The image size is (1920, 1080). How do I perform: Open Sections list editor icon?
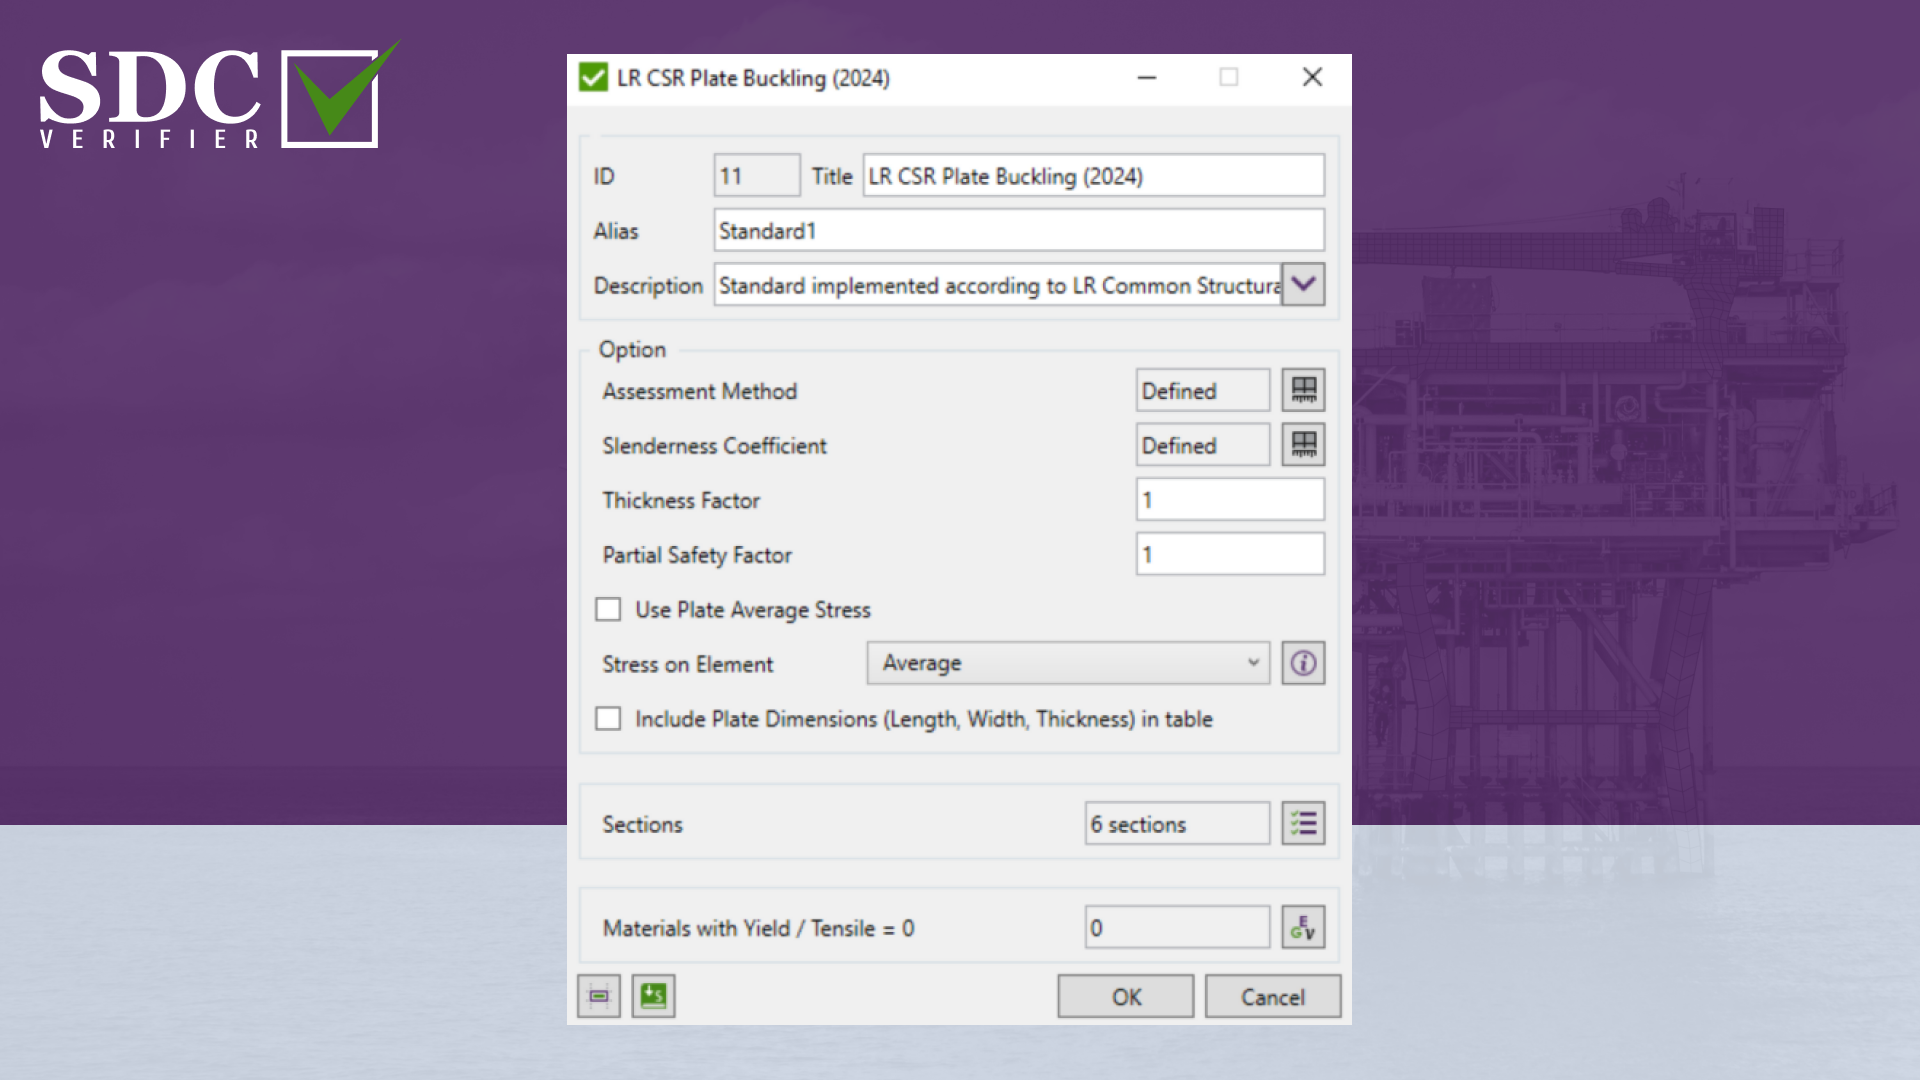click(1303, 823)
